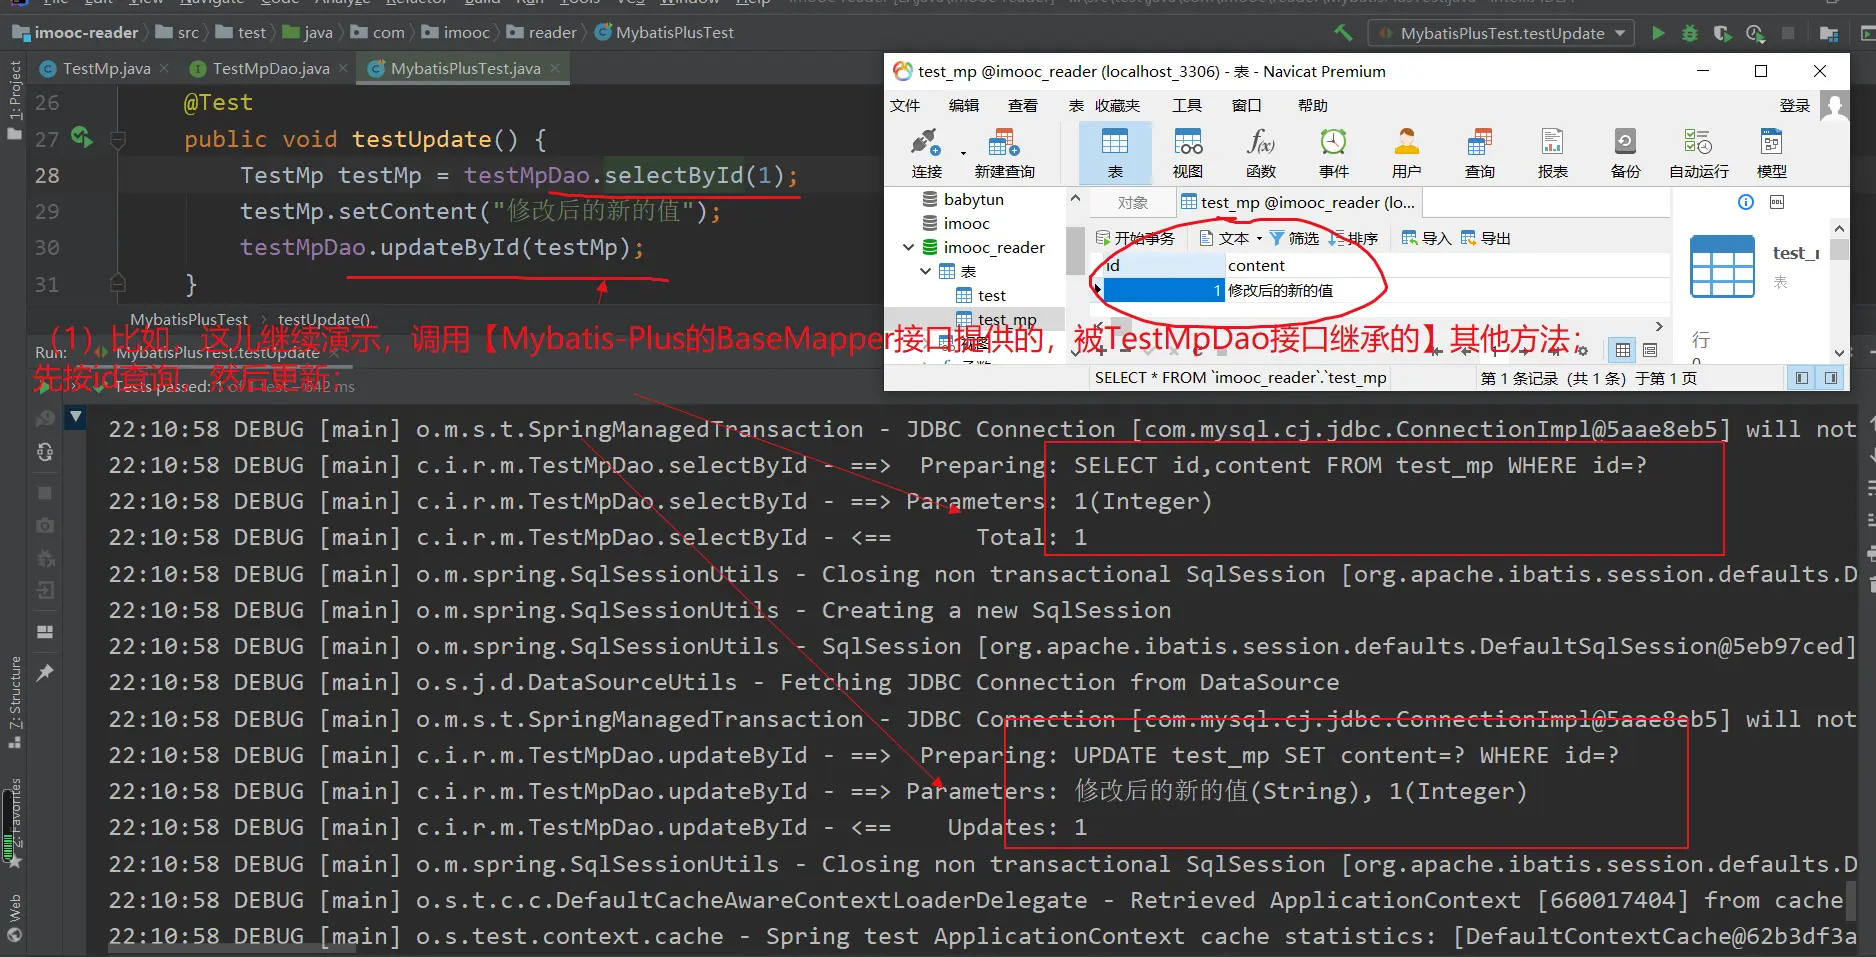Screen dimensions: 1876x957
Task: Open the 函数 (Function) icon in Navicat
Action: tap(1260, 153)
